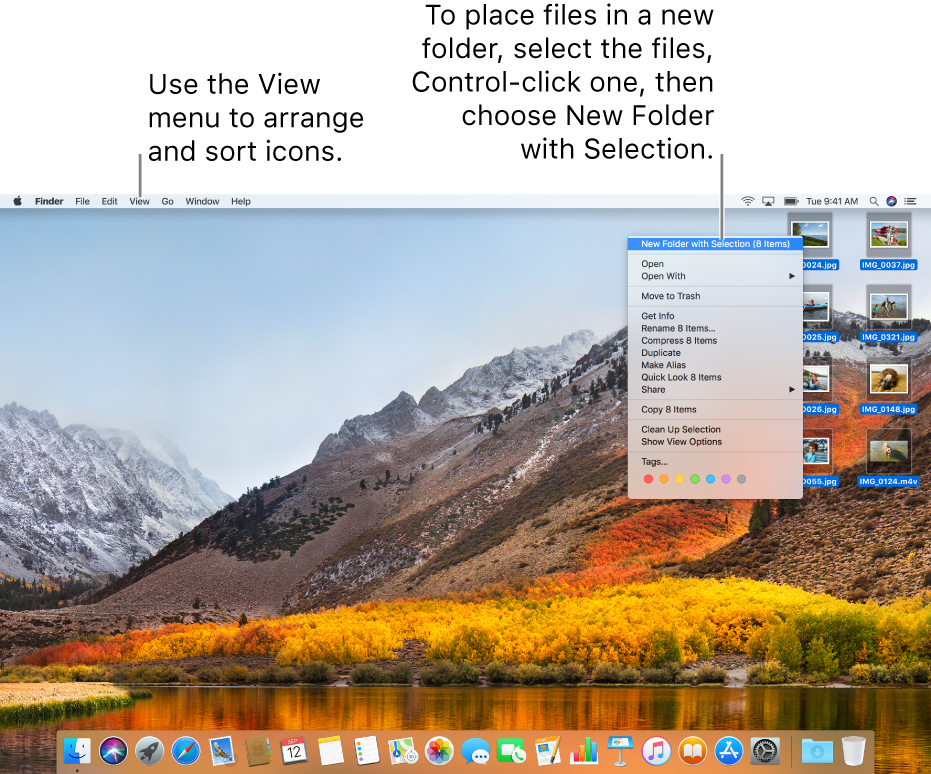Open the View menu in the menu bar

(x=139, y=201)
